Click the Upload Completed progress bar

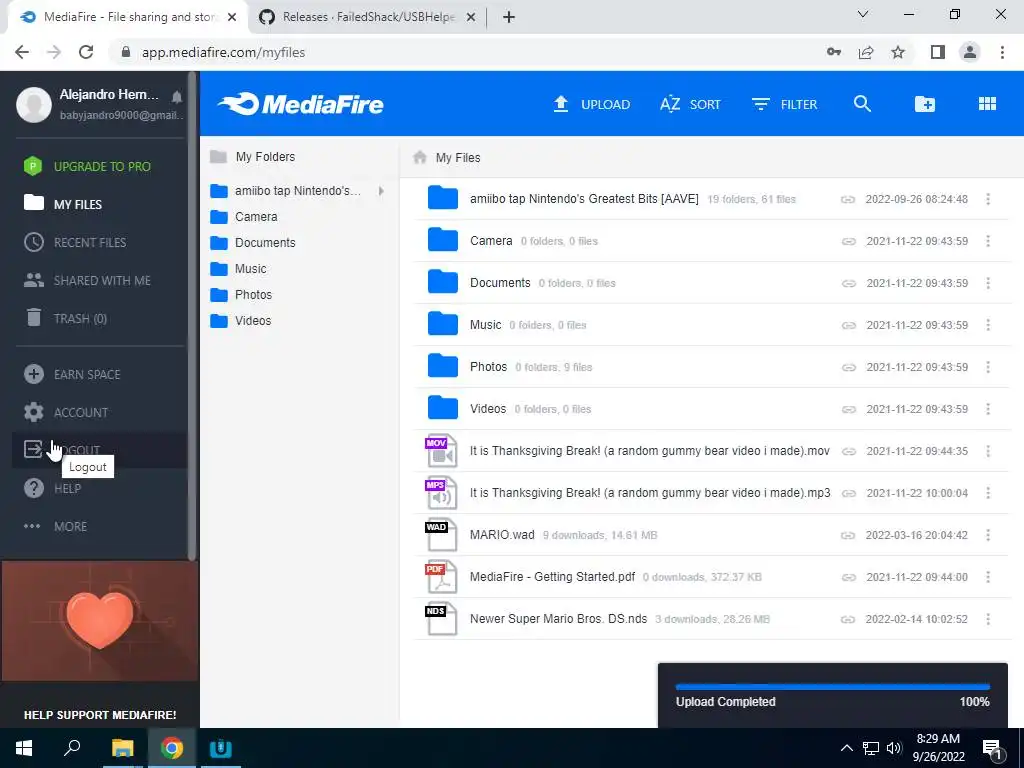833,687
